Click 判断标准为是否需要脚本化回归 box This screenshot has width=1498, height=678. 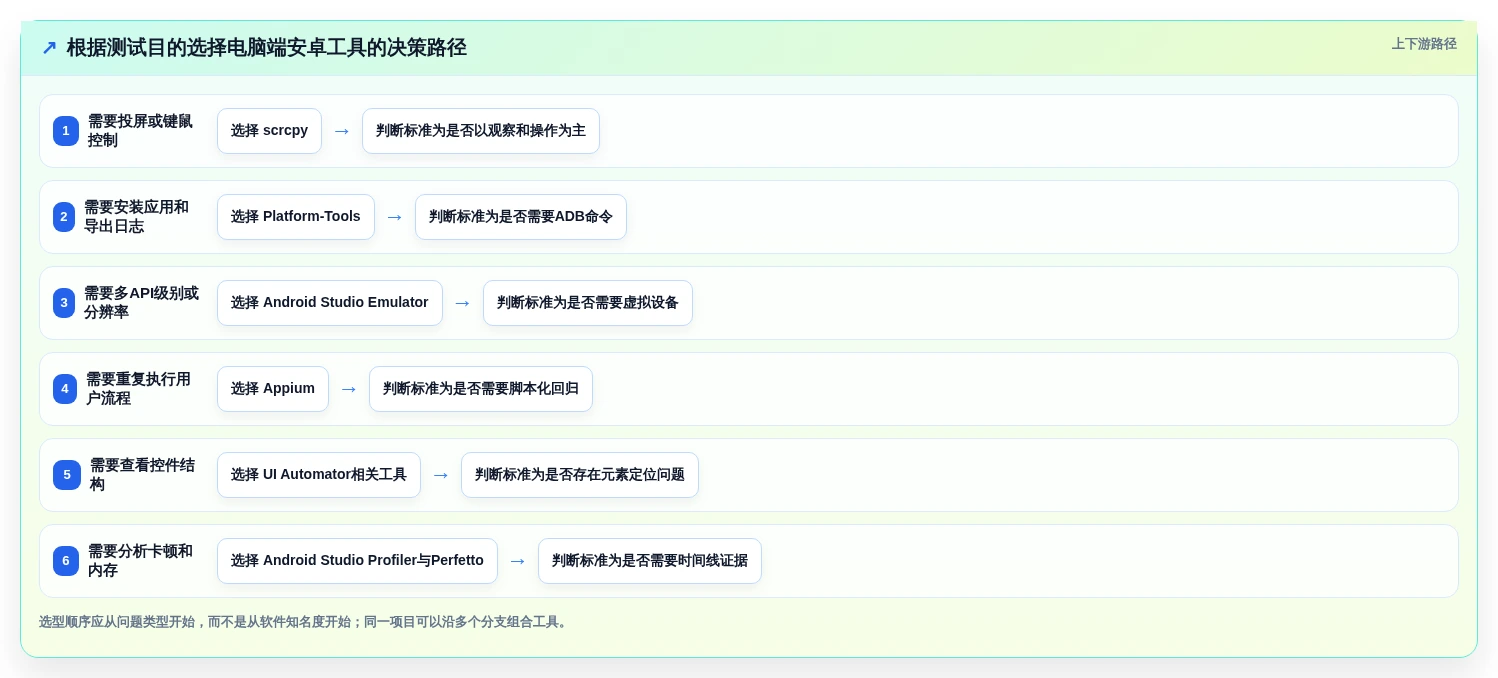pyautogui.click(x=481, y=389)
